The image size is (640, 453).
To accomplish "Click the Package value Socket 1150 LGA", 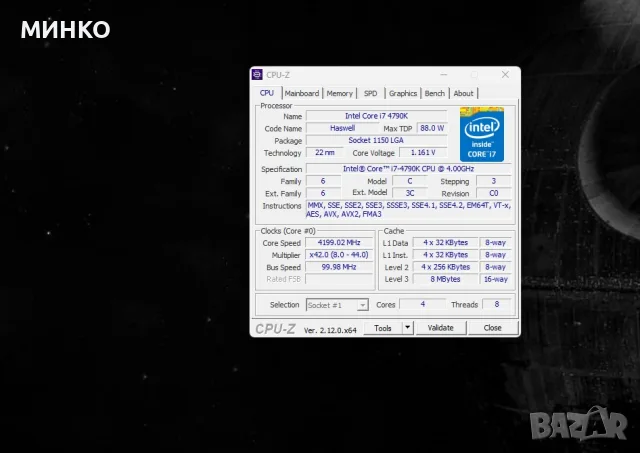I will click(x=376, y=140).
